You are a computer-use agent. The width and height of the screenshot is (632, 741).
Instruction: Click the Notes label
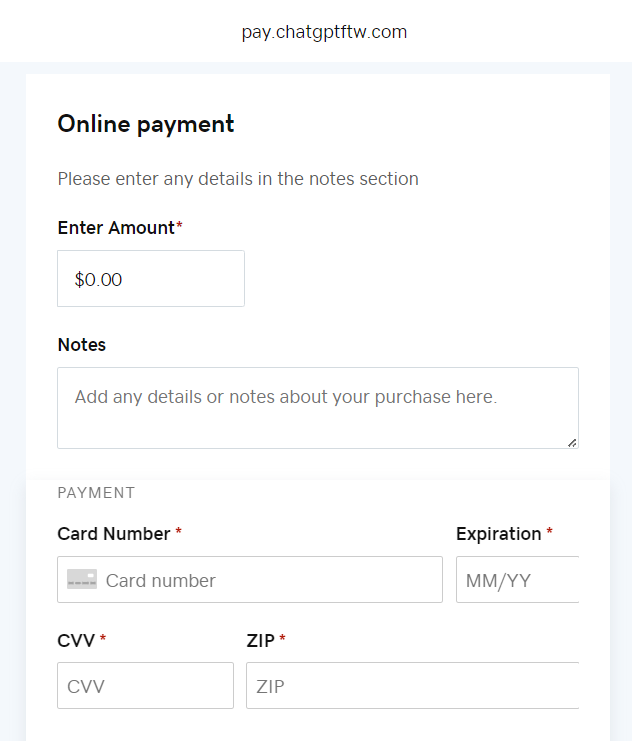pyautogui.click(x=82, y=345)
